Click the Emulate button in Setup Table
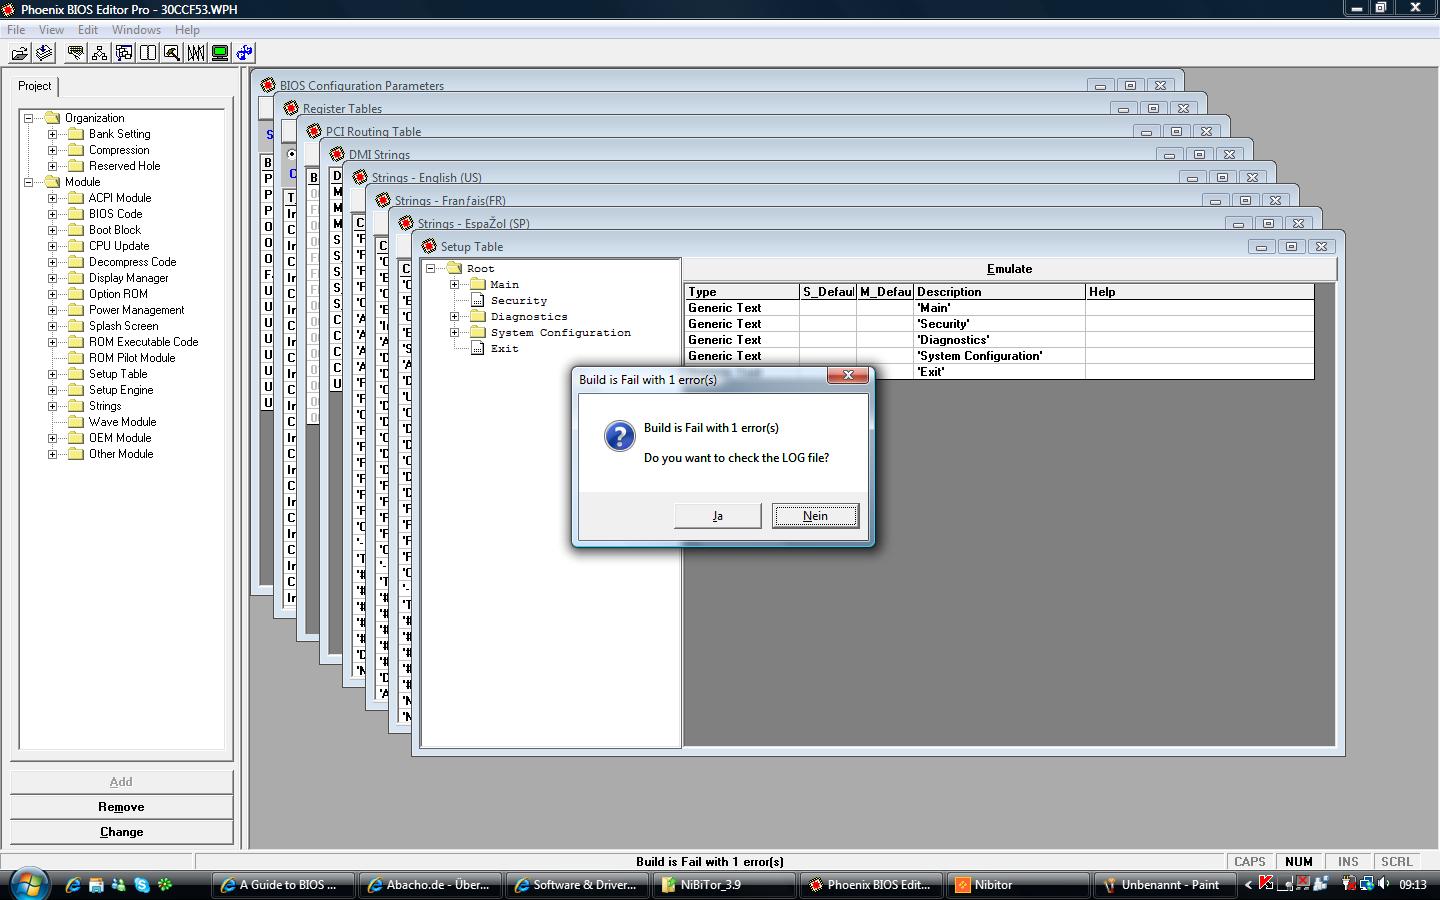Viewport: 1440px width, 900px height. coord(1009,269)
